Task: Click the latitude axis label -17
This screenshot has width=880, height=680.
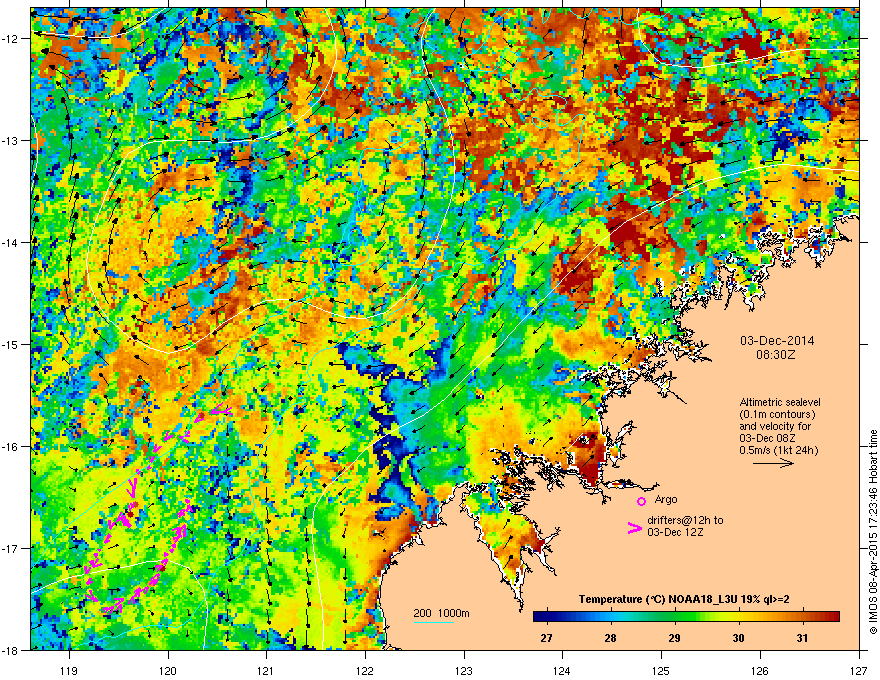Action: pyautogui.click(x=10, y=548)
